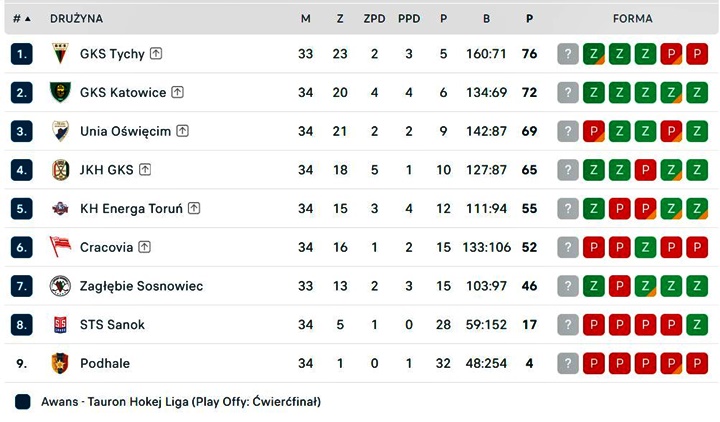Image resolution: width=720 pixels, height=422 pixels.
Task: Click the GKS Tychy team logo
Action: (x=60, y=54)
